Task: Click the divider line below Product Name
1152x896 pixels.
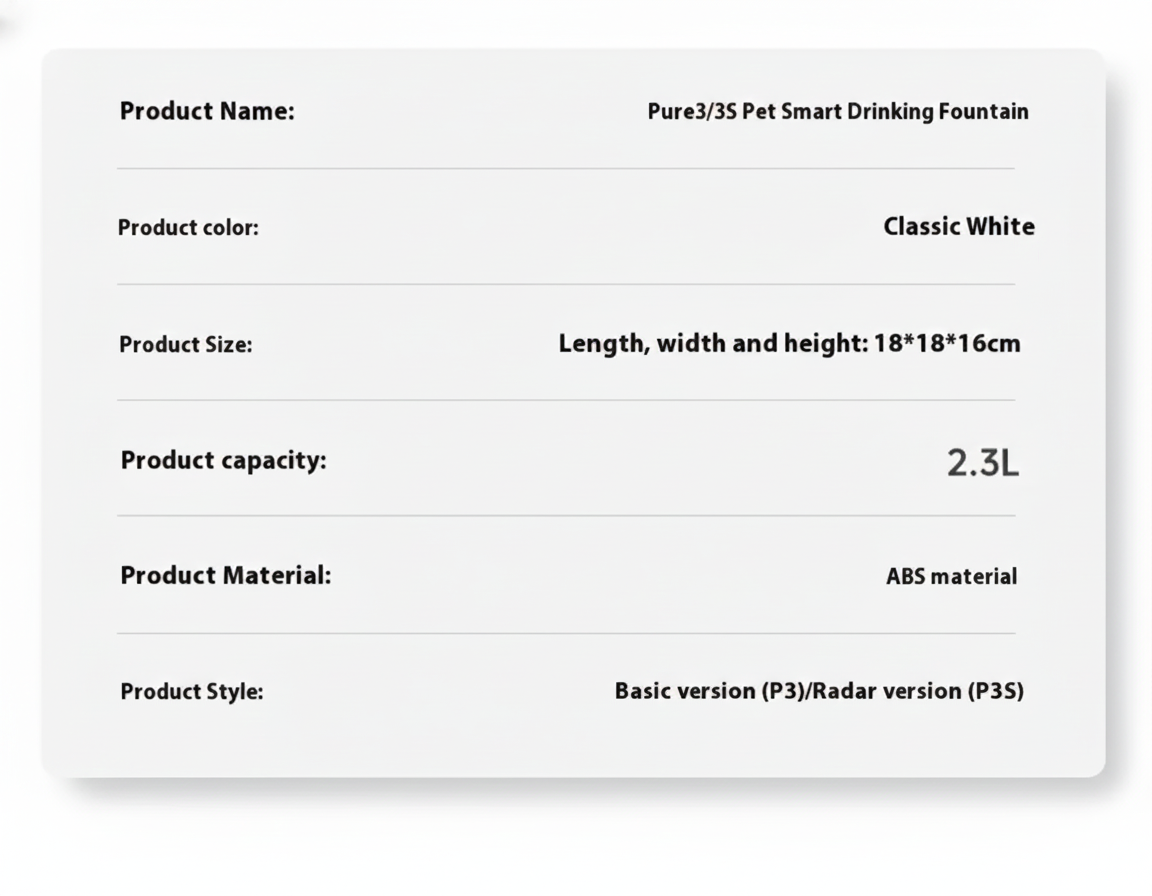Action: 566,169
